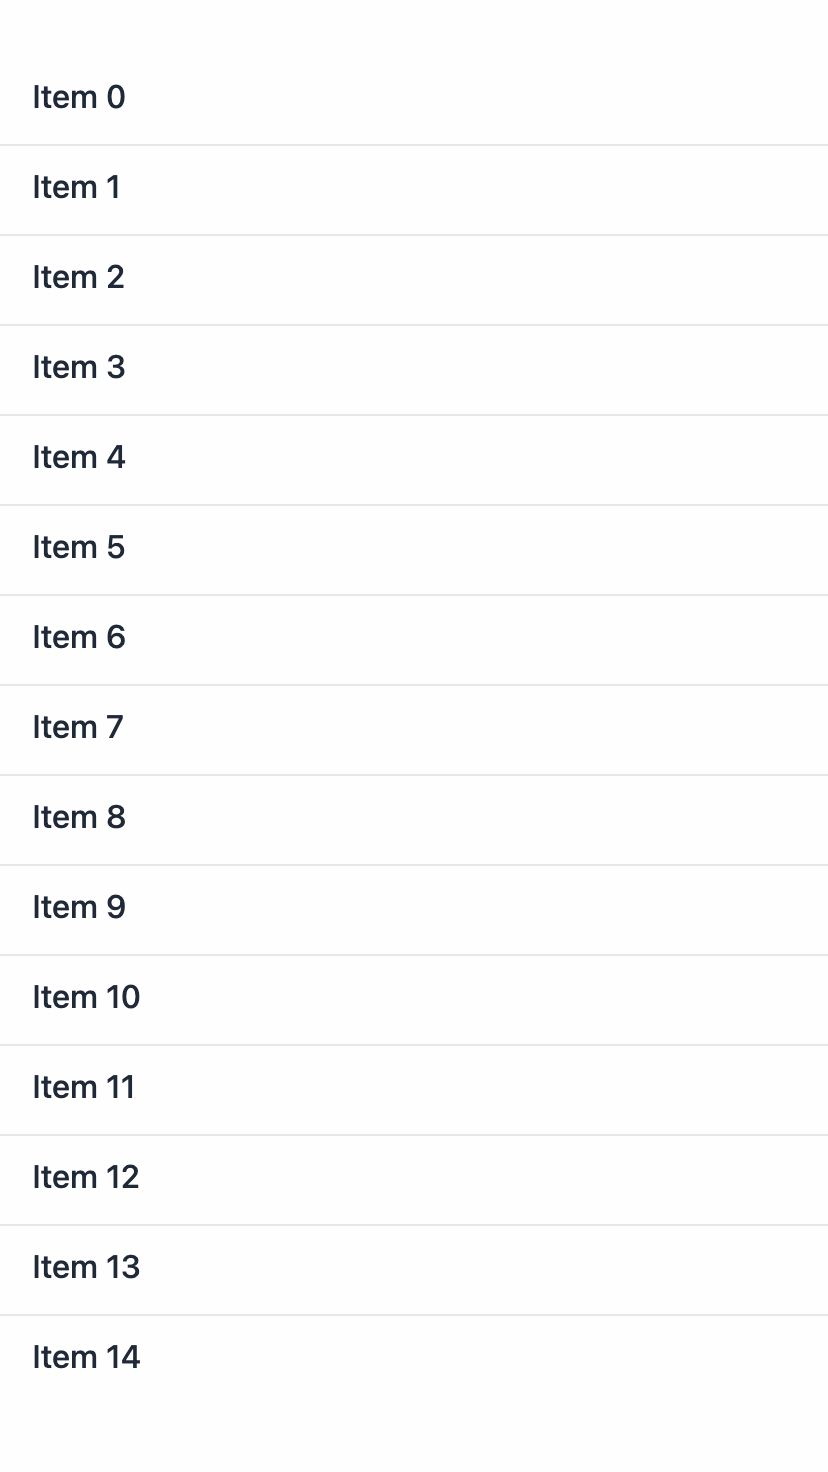Click the "Item 13" text label
This screenshot has height=1472, width=828.
86,1267
